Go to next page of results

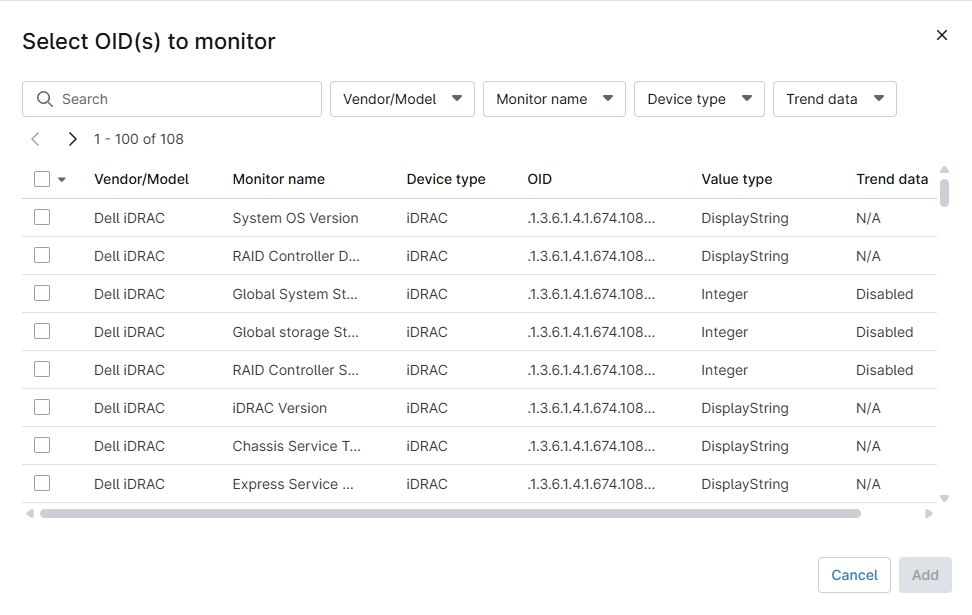[x=73, y=139]
